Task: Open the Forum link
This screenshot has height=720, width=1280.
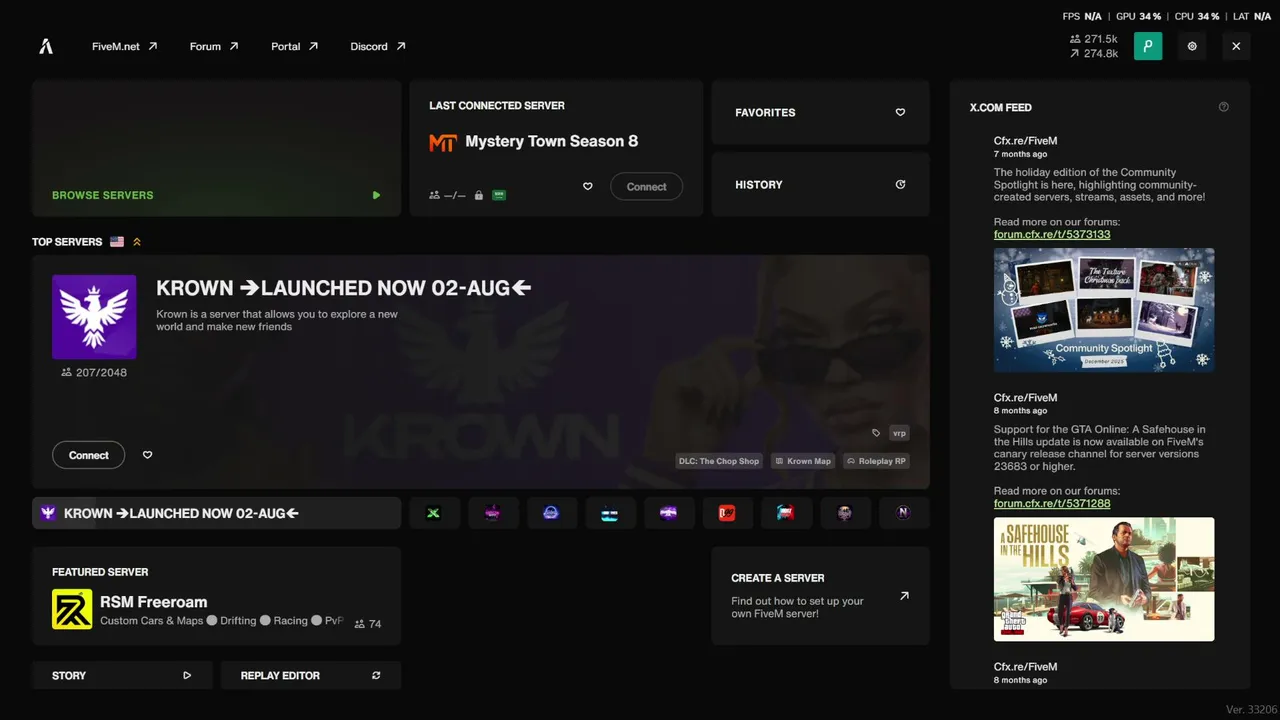Action: (x=214, y=46)
